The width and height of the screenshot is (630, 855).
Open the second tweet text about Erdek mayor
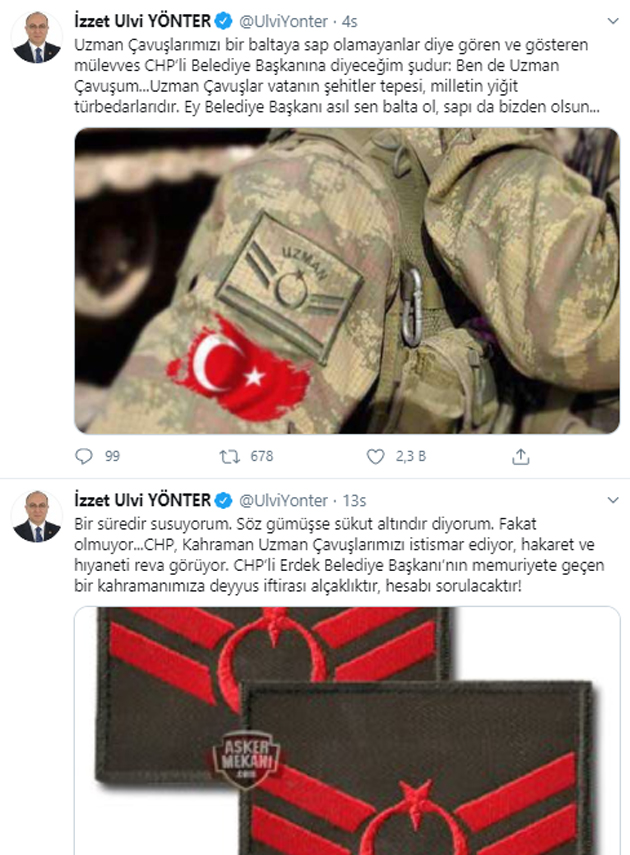click(x=339, y=555)
